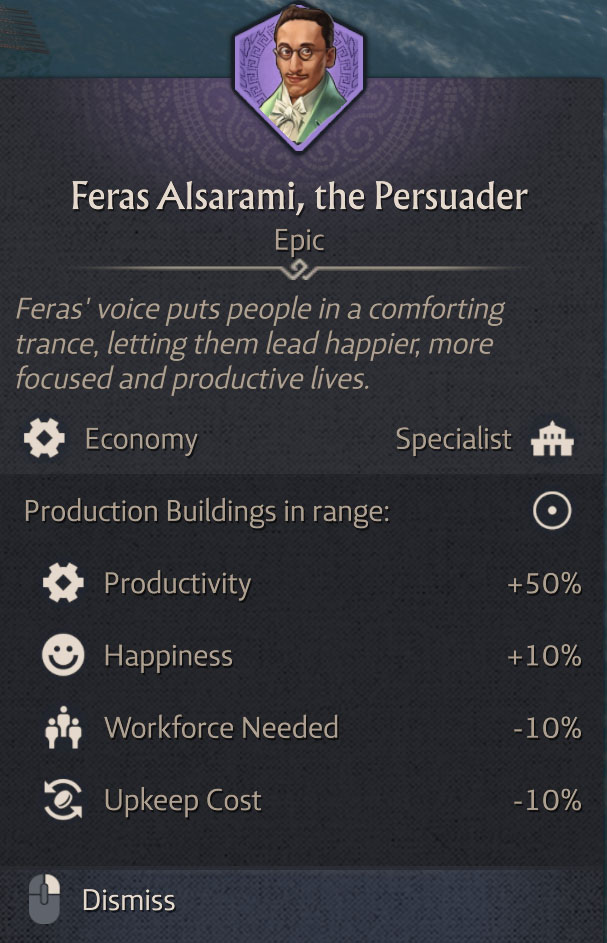The image size is (607, 943).
Task: Click the Upkeep Cost coin icon
Action: [63, 800]
